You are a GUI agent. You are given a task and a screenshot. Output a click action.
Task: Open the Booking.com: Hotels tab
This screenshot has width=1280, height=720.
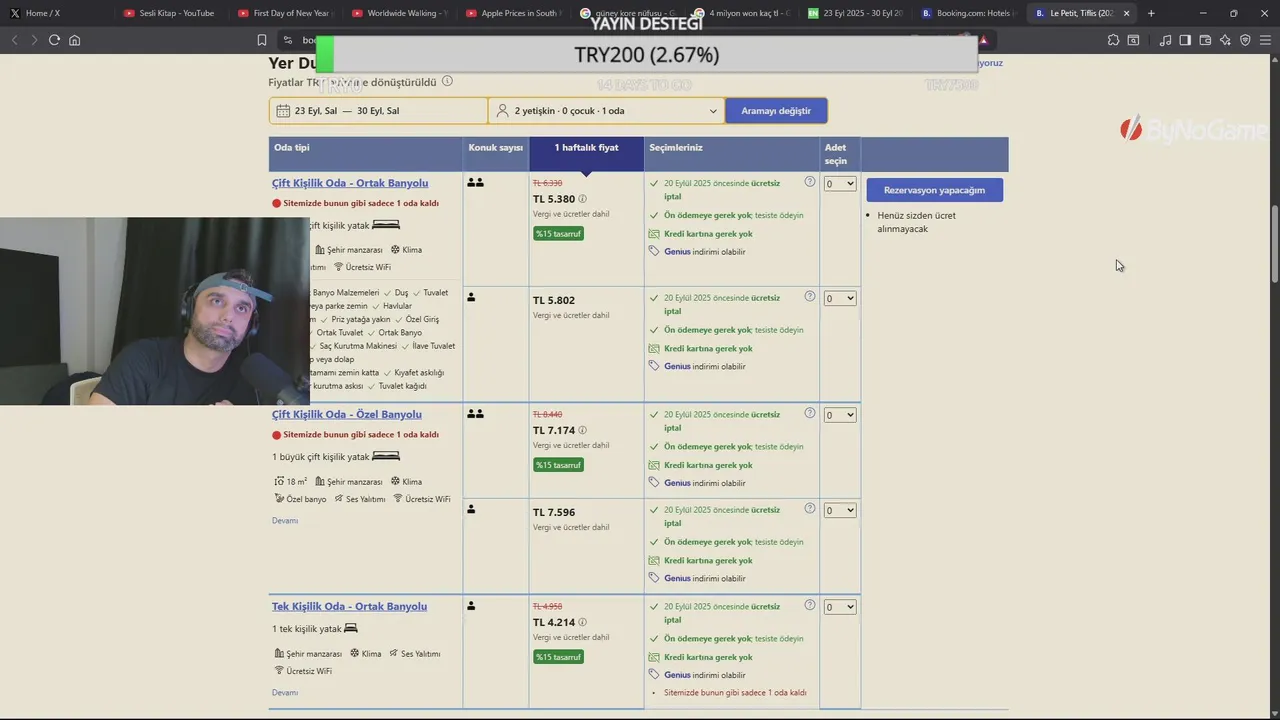[970, 13]
